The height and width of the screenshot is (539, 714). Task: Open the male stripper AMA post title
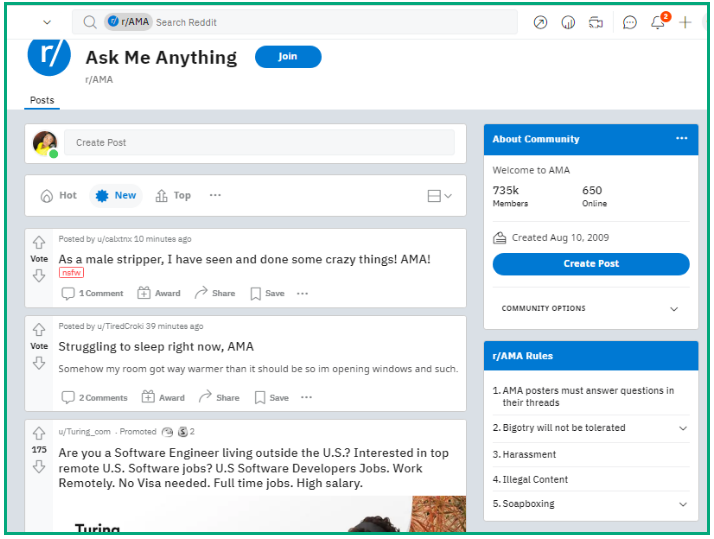(x=245, y=259)
